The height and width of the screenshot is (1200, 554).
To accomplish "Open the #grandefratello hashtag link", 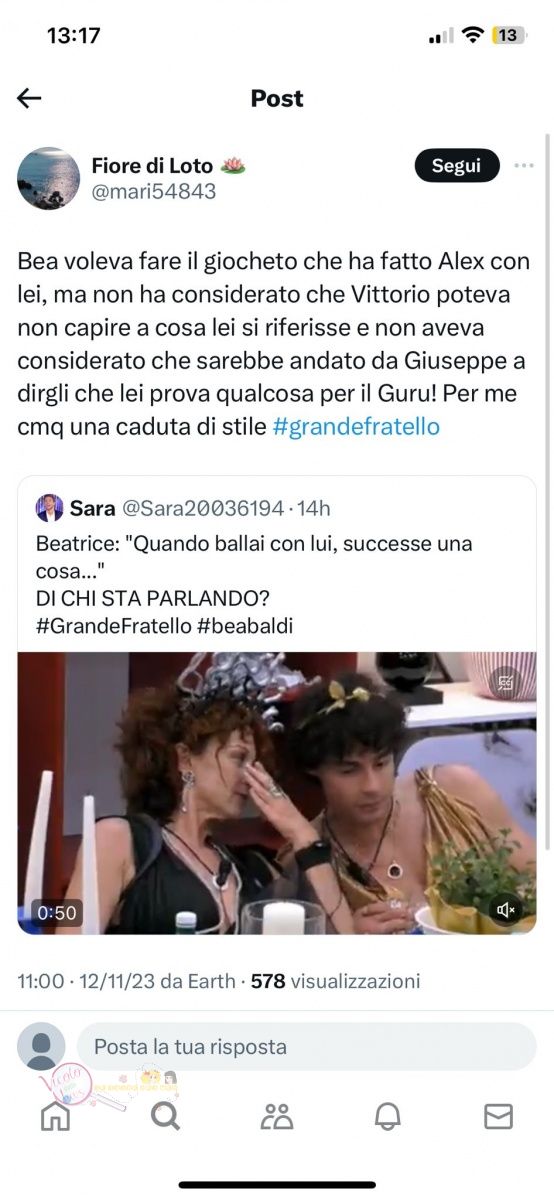I will pos(356,427).
